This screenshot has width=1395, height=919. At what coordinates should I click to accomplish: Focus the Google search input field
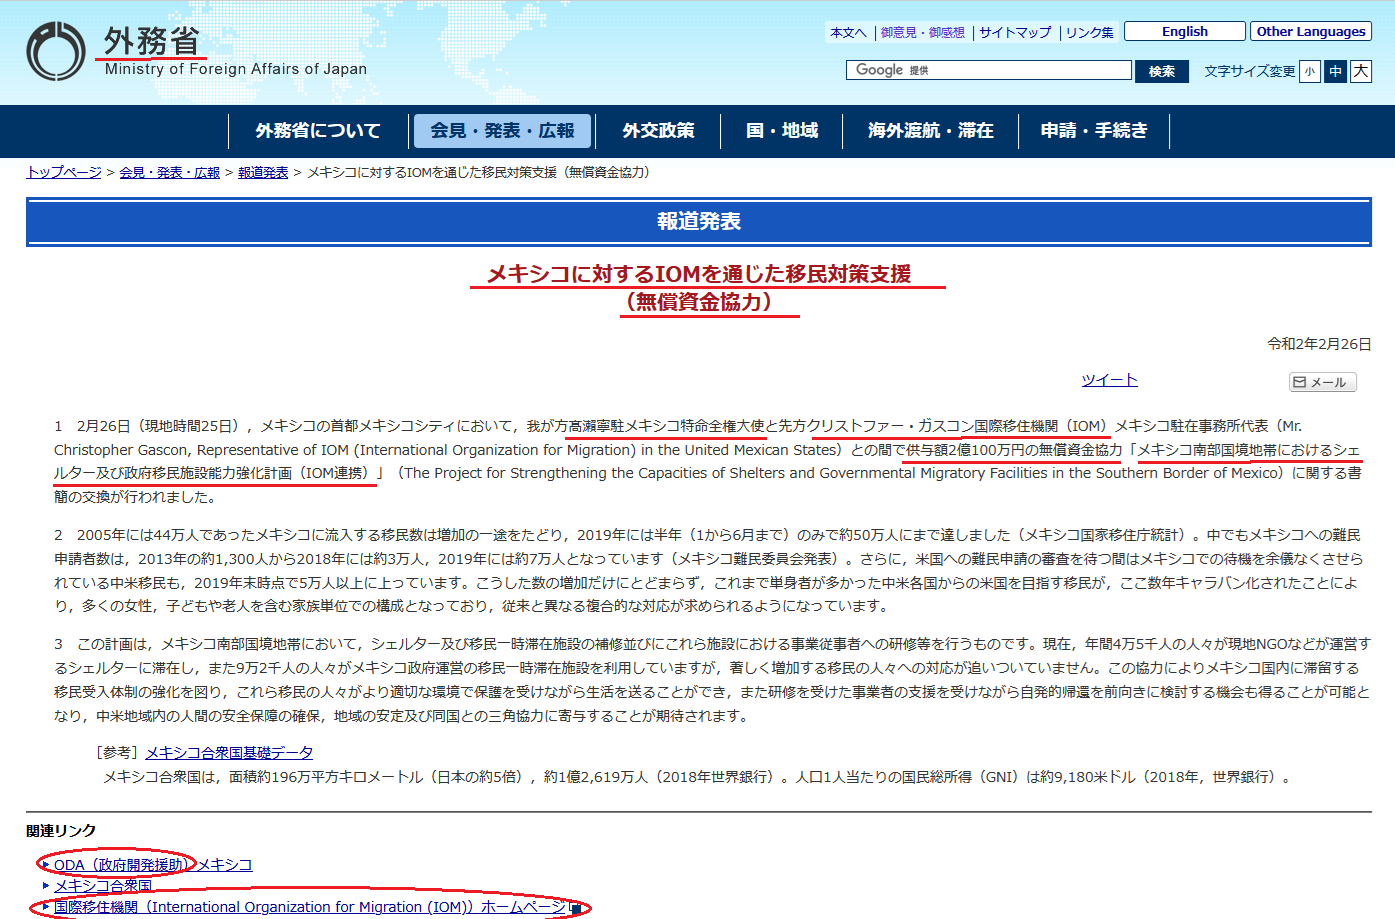point(989,70)
